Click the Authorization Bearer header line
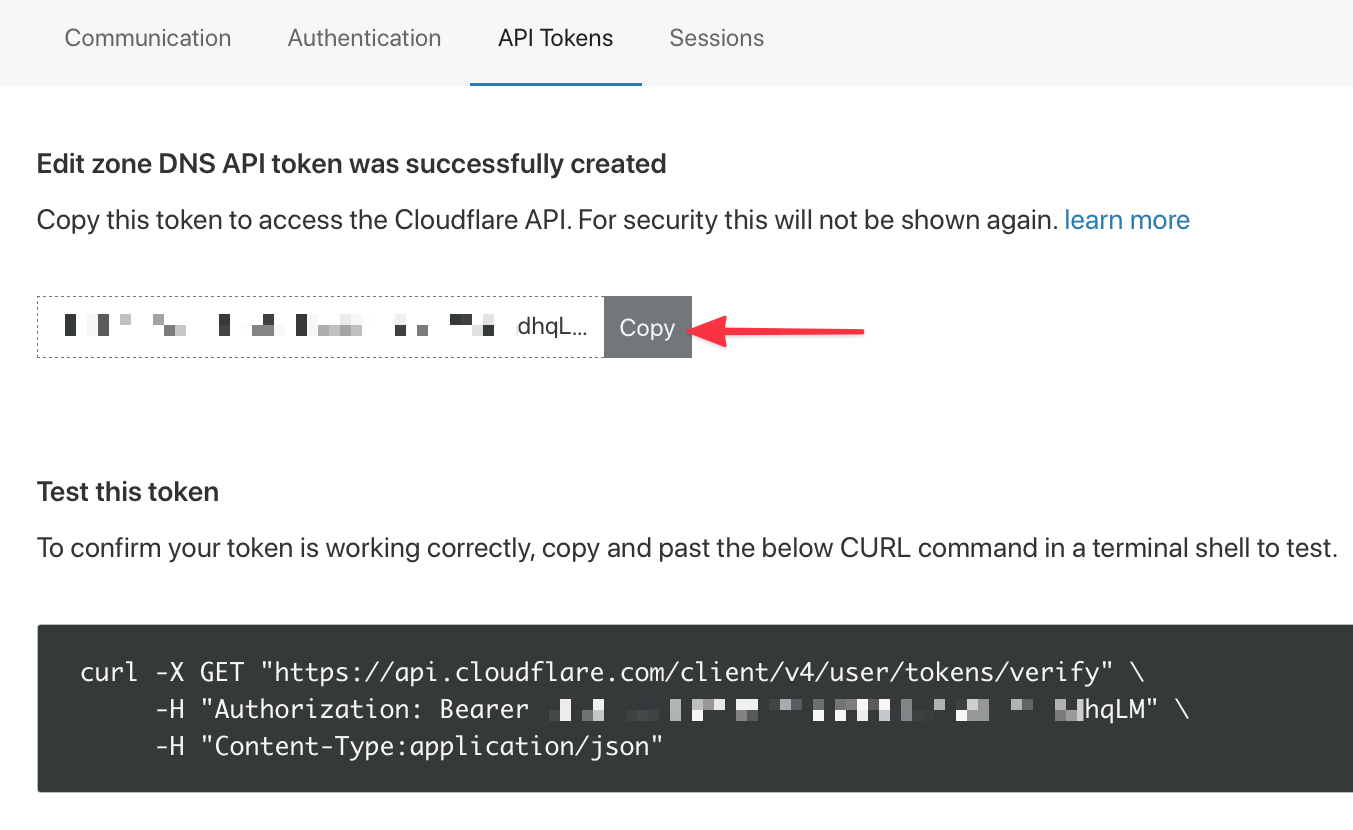 point(672,710)
